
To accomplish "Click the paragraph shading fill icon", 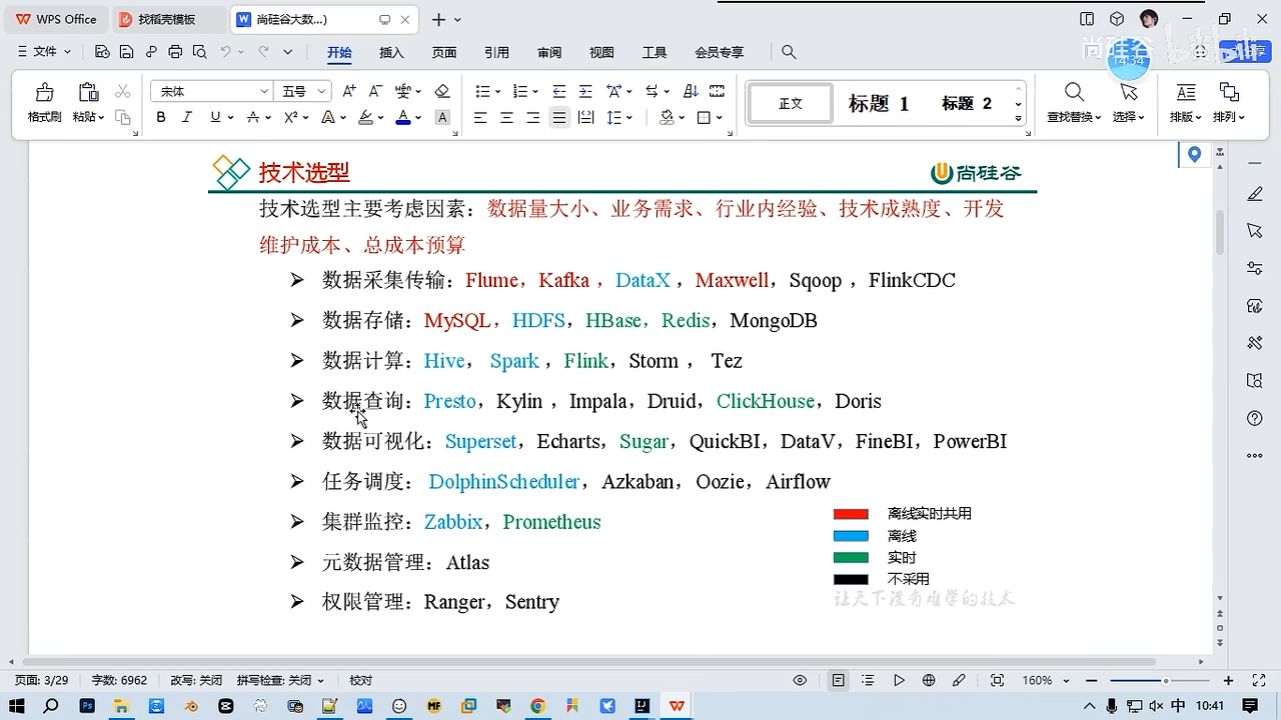I will 667,118.
